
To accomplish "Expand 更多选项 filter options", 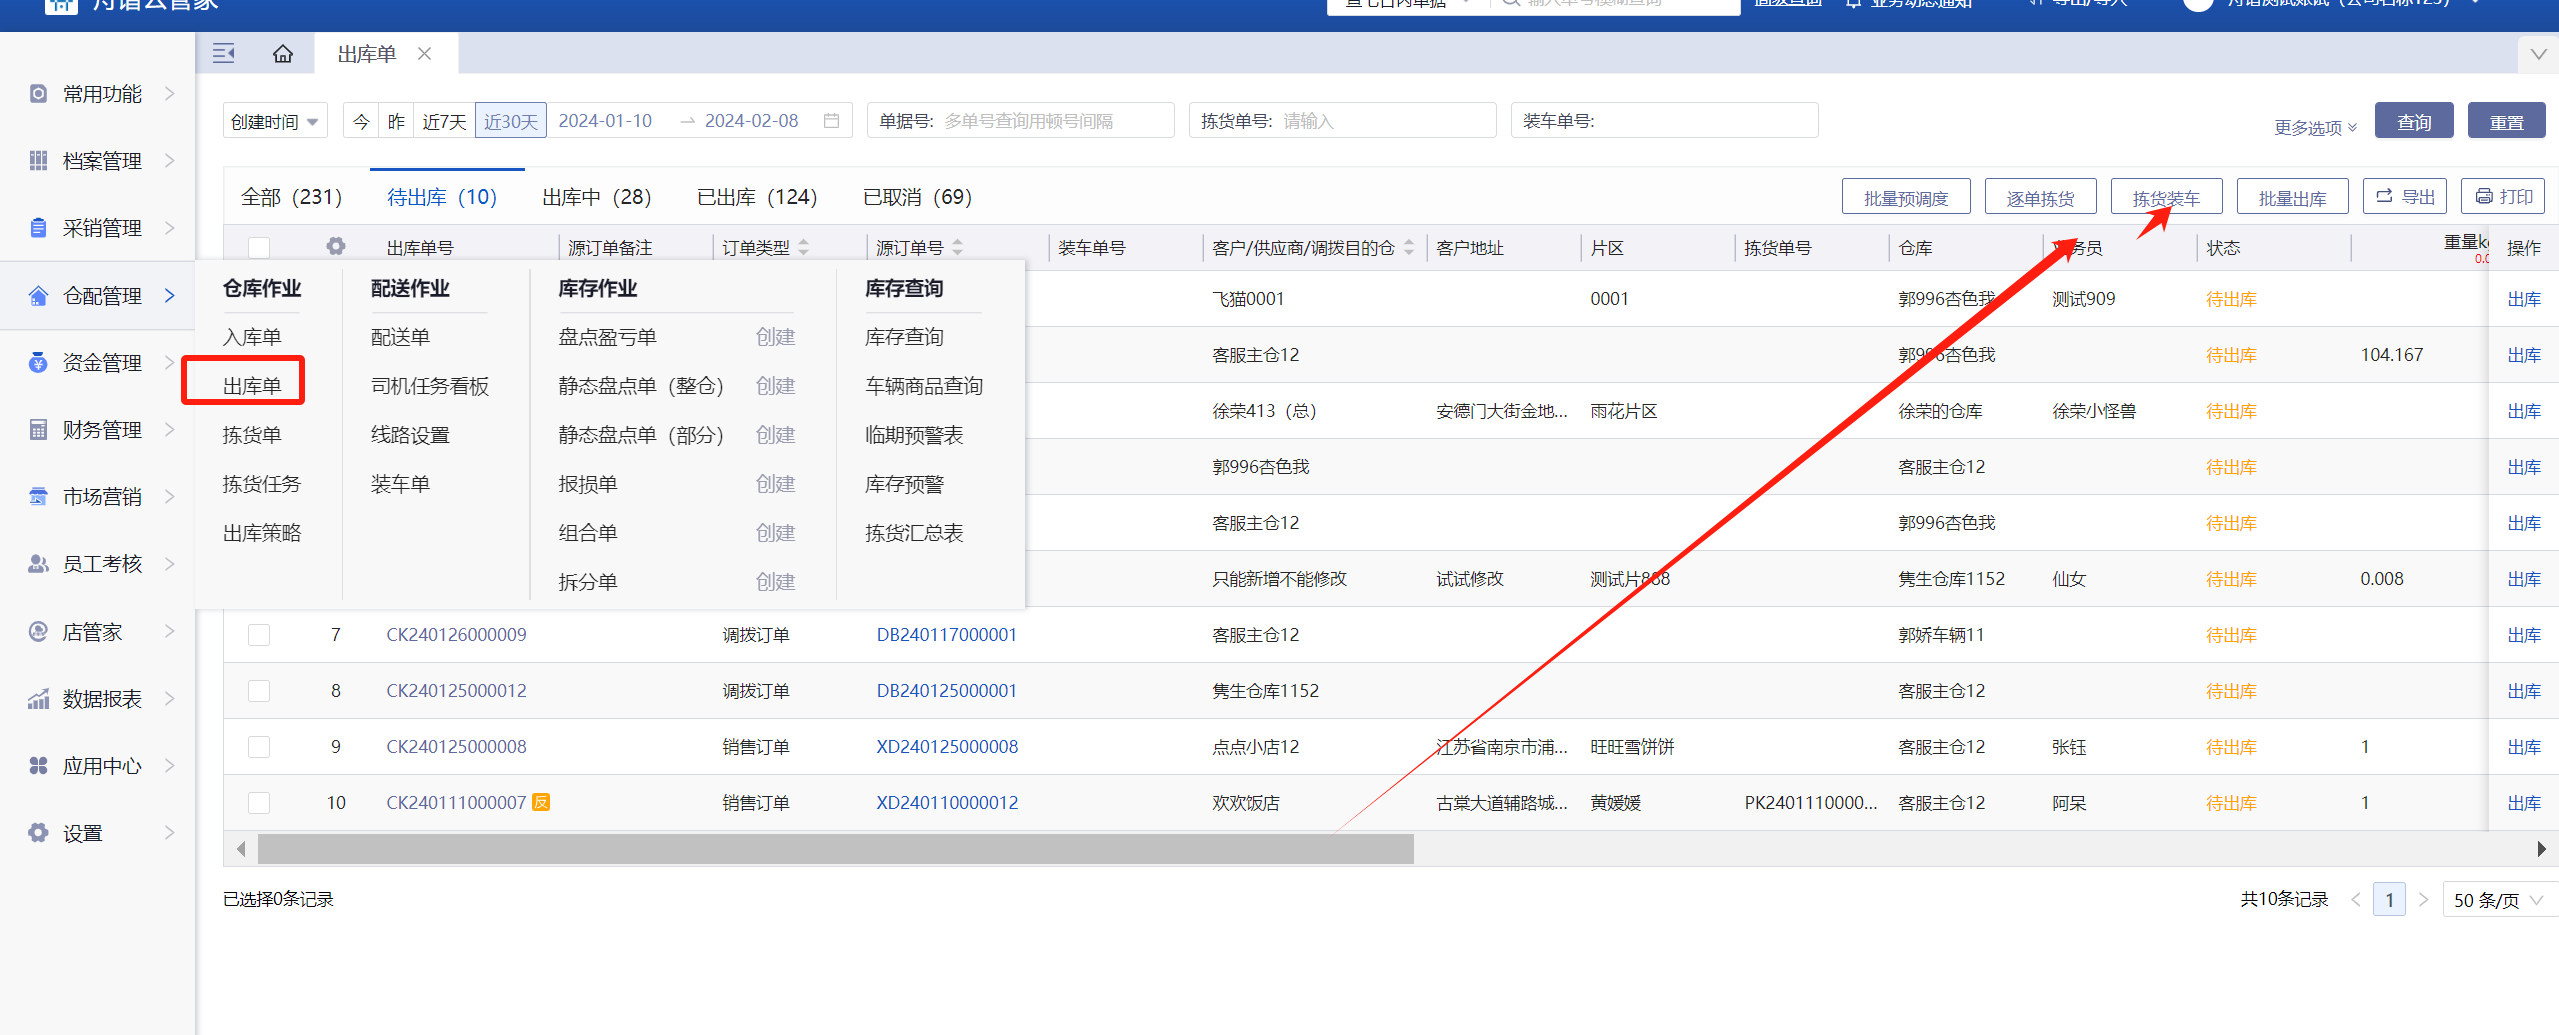I will pos(2314,128).
